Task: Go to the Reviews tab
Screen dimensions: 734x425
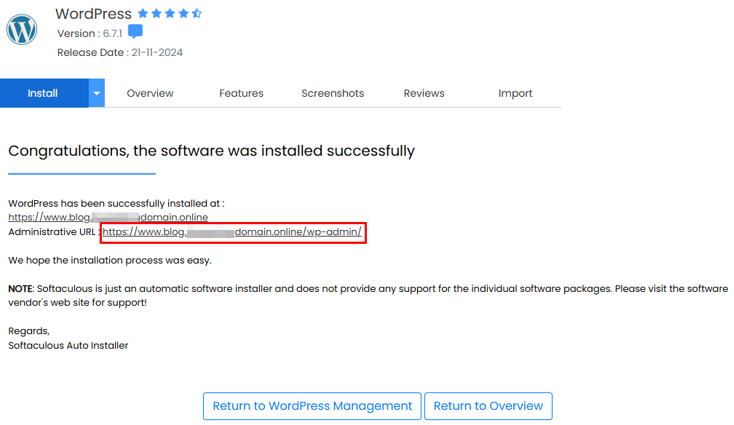Action: 424,93
